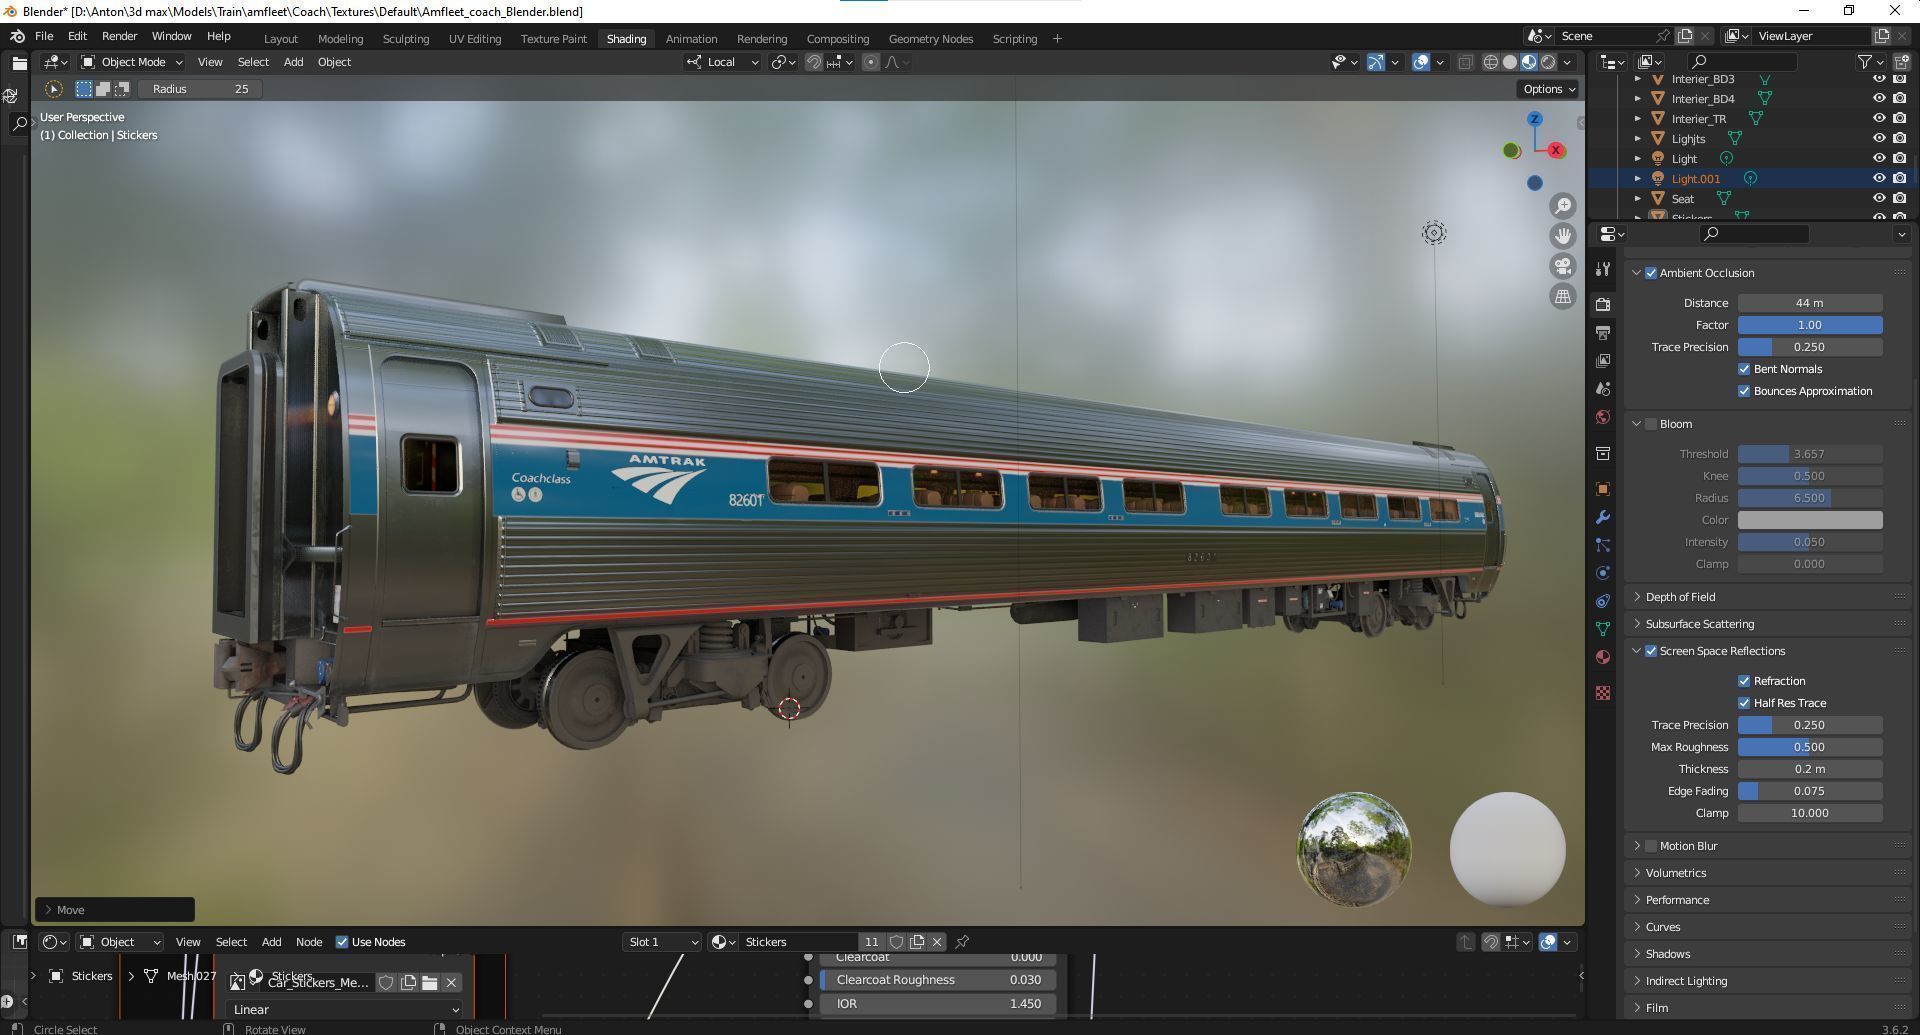The height and width of the screenshot is (1035, 1920).
Task: Enable the Bloom checkbox
Action: click(x=1651, y=424)
